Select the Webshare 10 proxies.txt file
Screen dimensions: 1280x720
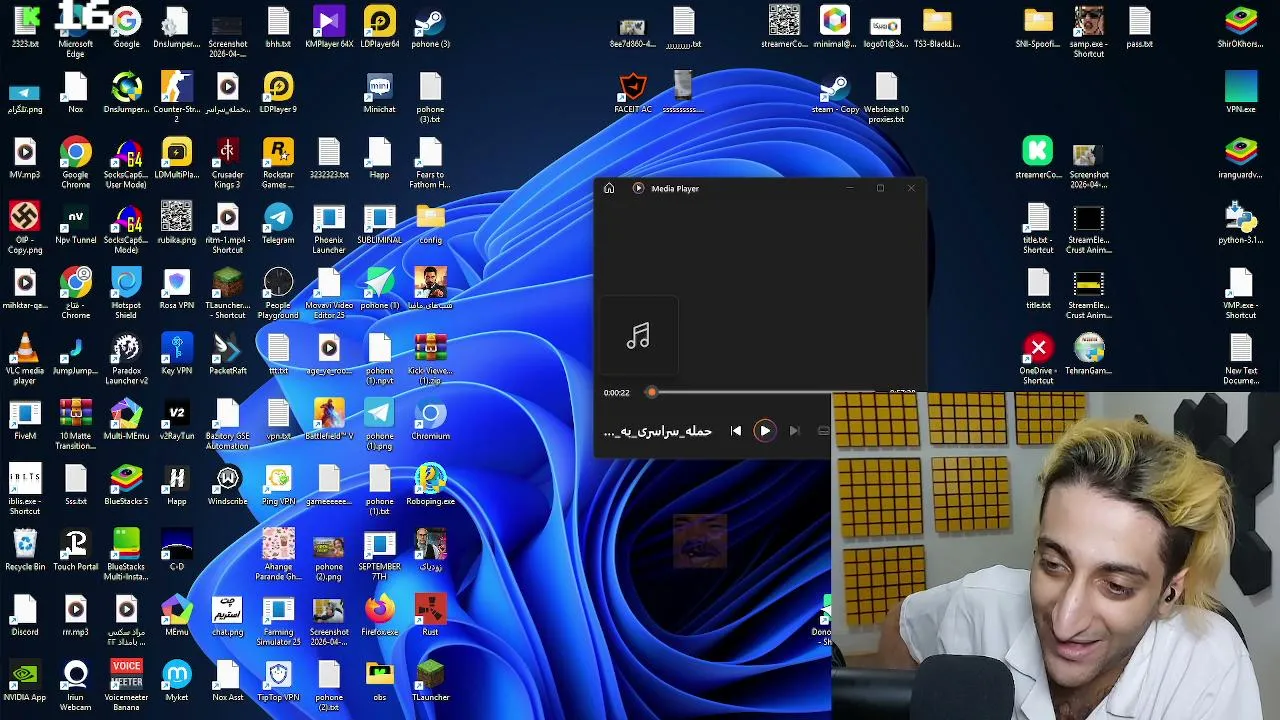[x=886, y=97]
